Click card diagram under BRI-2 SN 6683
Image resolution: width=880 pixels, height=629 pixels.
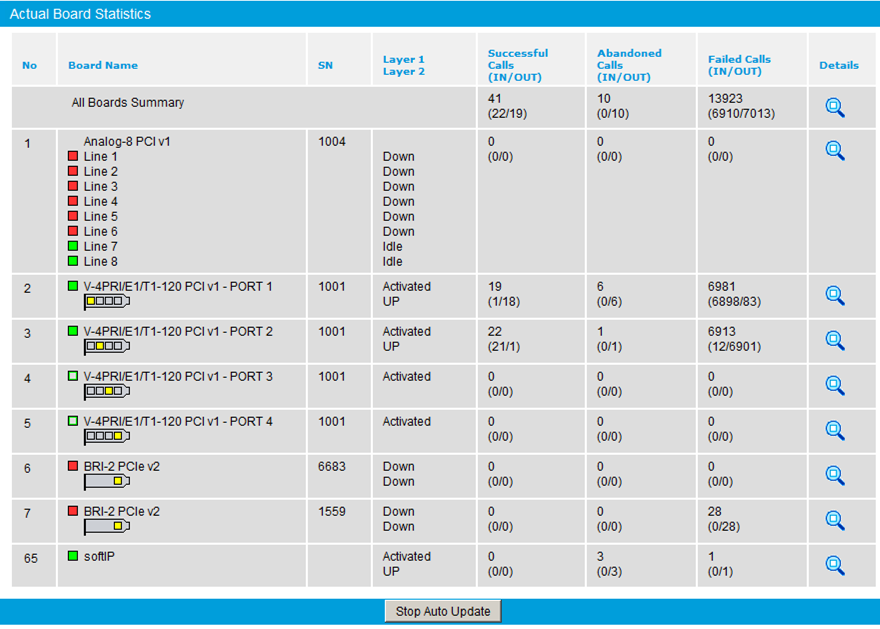pyautogui.click(x=107, y=482)
